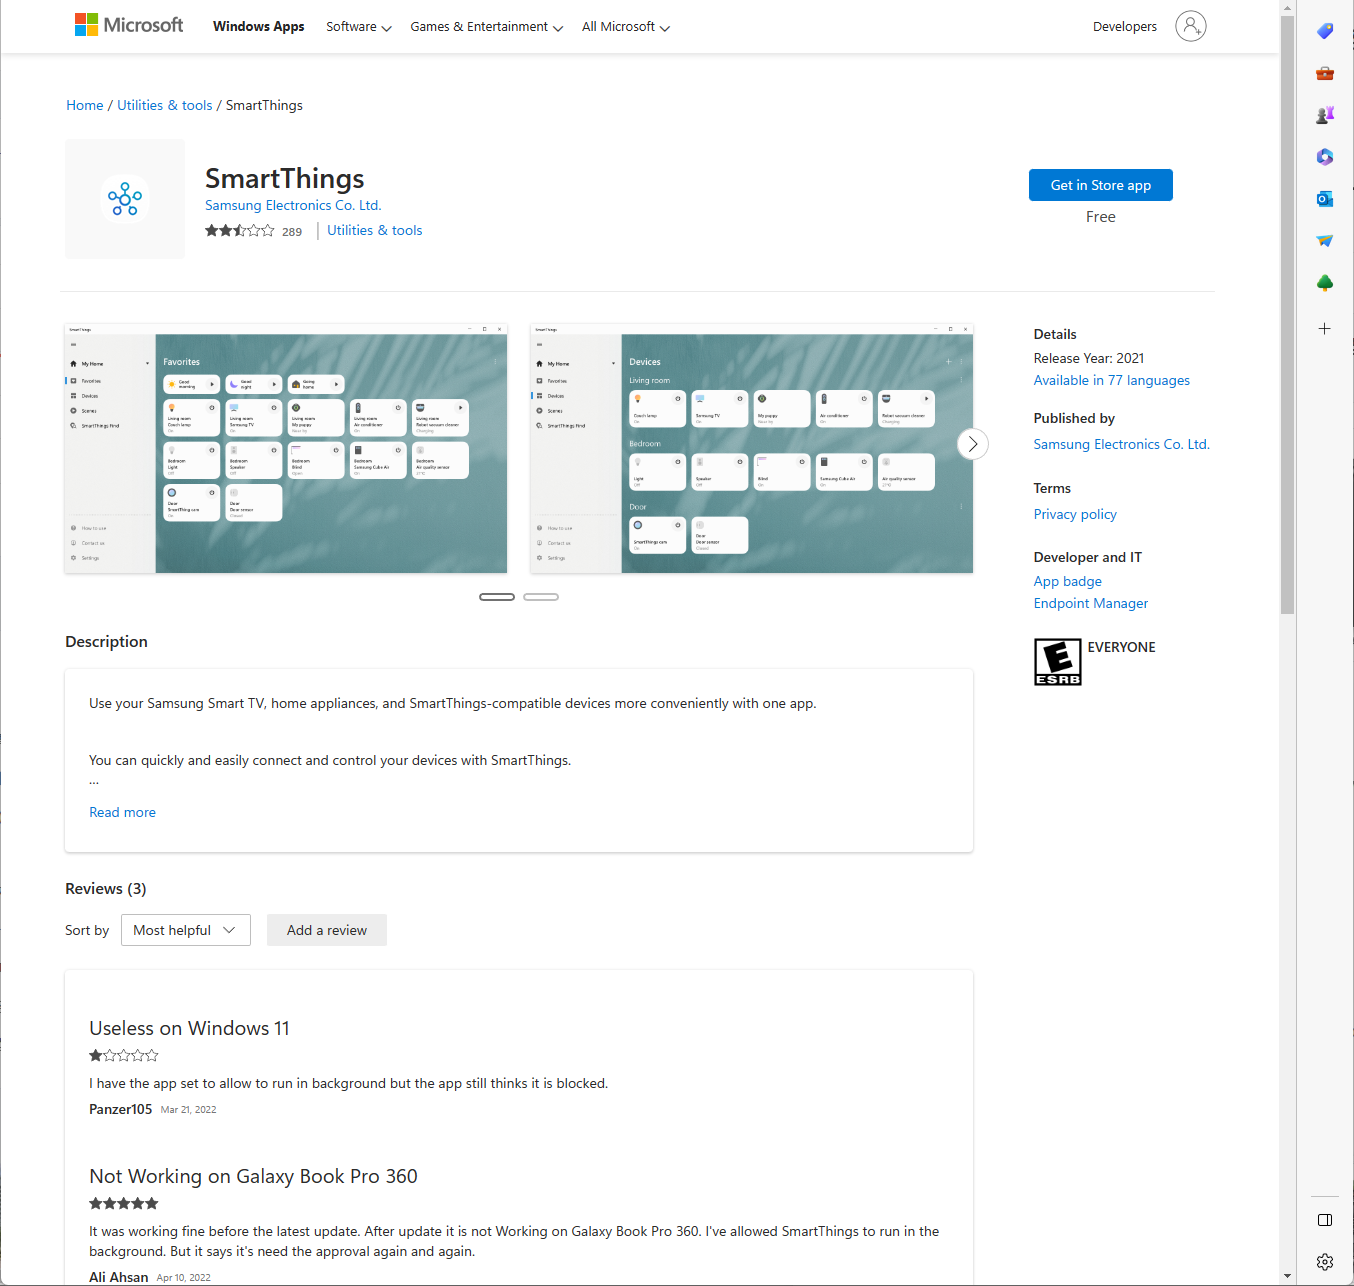
Task: Click the 289 ratings count
Action: click(292, 232)
